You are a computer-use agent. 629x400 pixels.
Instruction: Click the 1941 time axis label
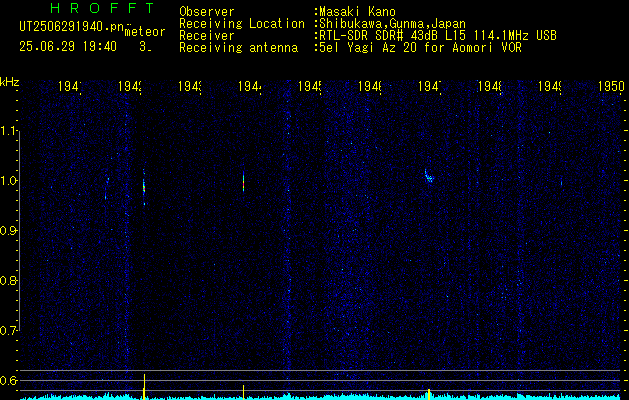click(70, 86)
